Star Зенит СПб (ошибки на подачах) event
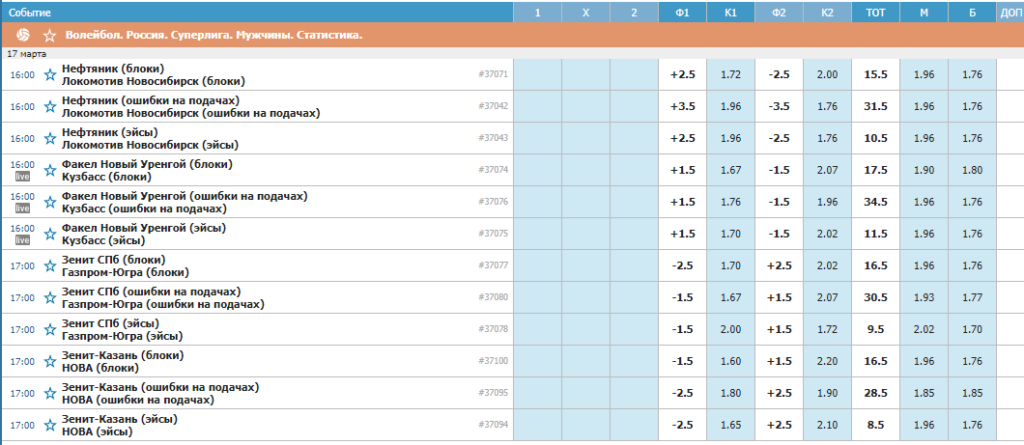1024x445 pixels. click(x=50, y=298)
